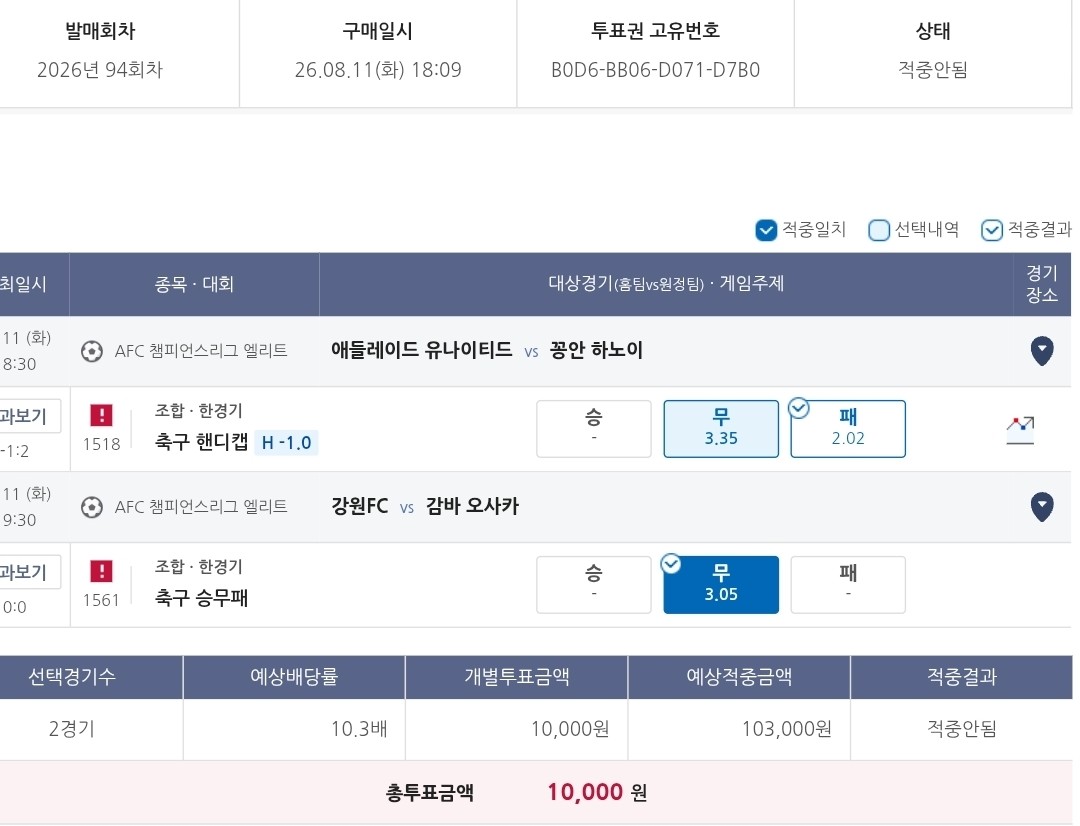Click the check badge on 무 3.05
The width and height of the screenshot is (1080, 826).
click(x=671, y=564)
